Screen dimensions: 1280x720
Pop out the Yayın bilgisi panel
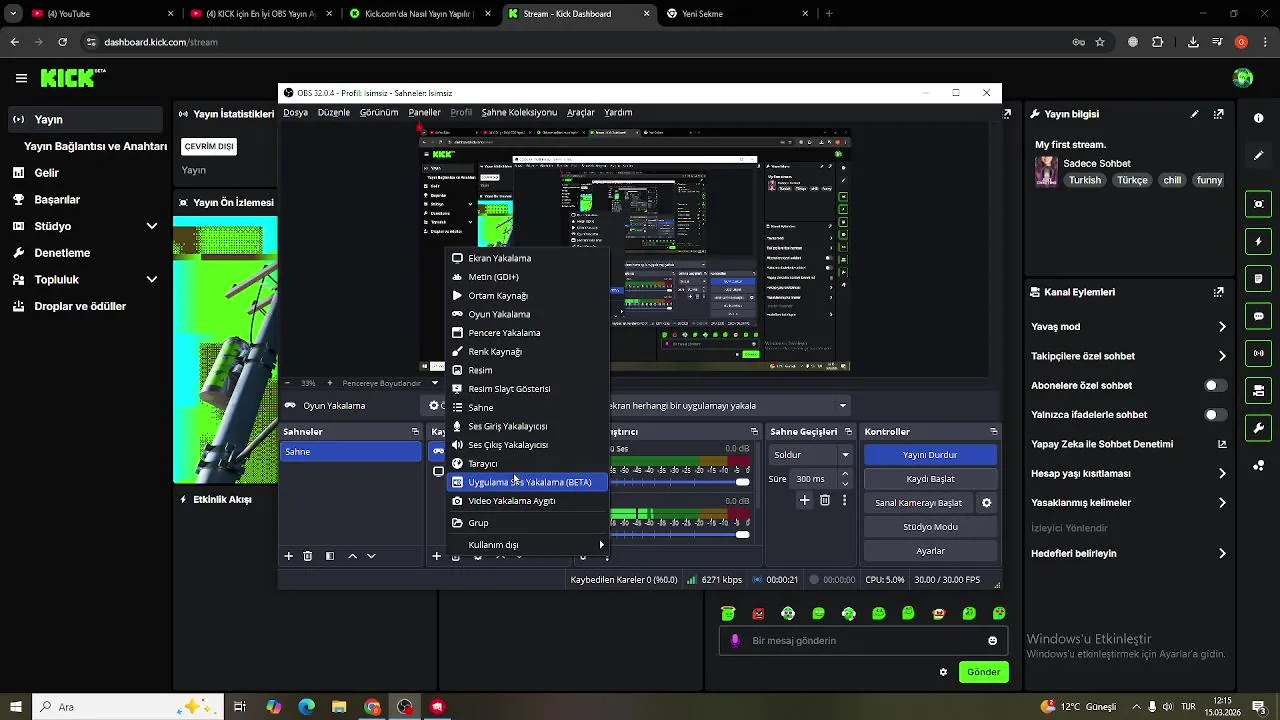(x=1218, y=114)
